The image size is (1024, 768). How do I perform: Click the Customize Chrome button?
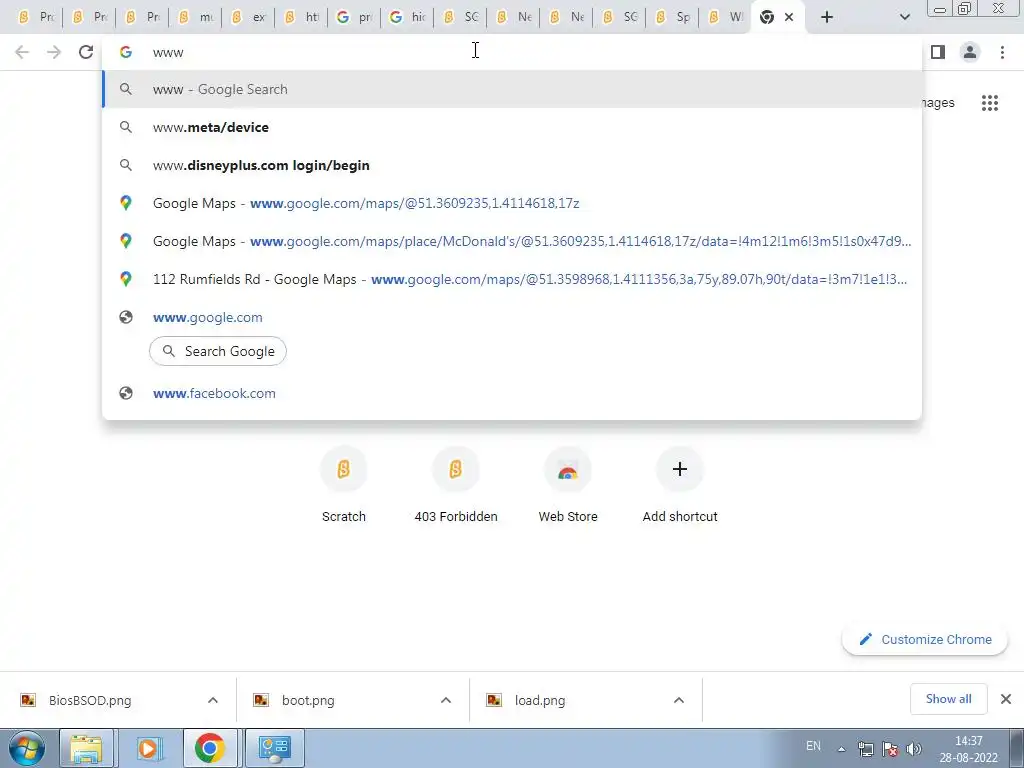coord(925,639)
